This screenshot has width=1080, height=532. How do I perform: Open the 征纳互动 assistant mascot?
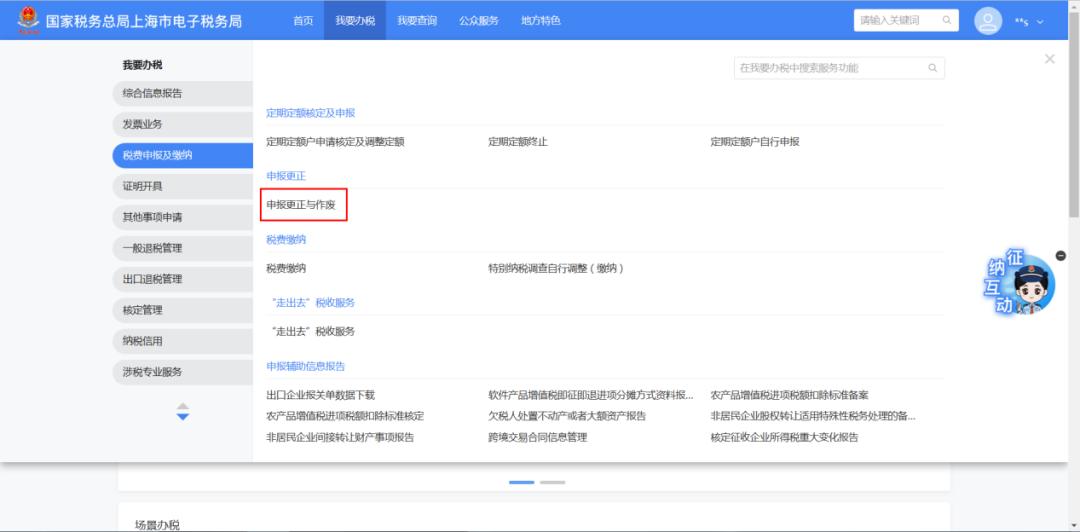point(1020,284)
